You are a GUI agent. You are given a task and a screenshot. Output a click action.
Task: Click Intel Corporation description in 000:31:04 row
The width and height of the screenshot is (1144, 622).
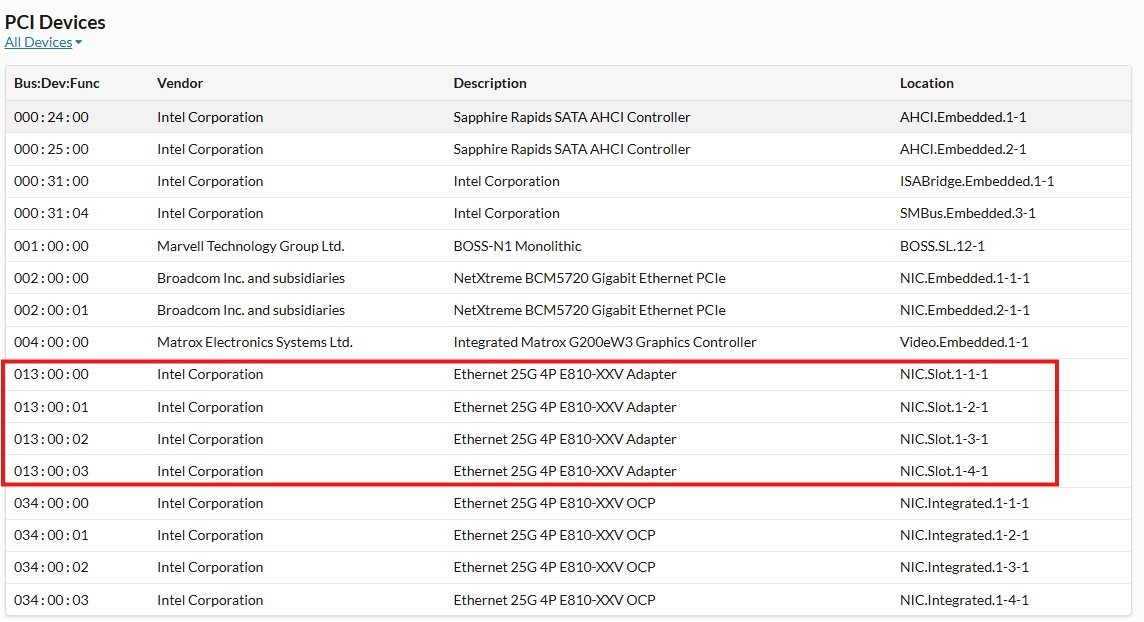click(506, 214)
